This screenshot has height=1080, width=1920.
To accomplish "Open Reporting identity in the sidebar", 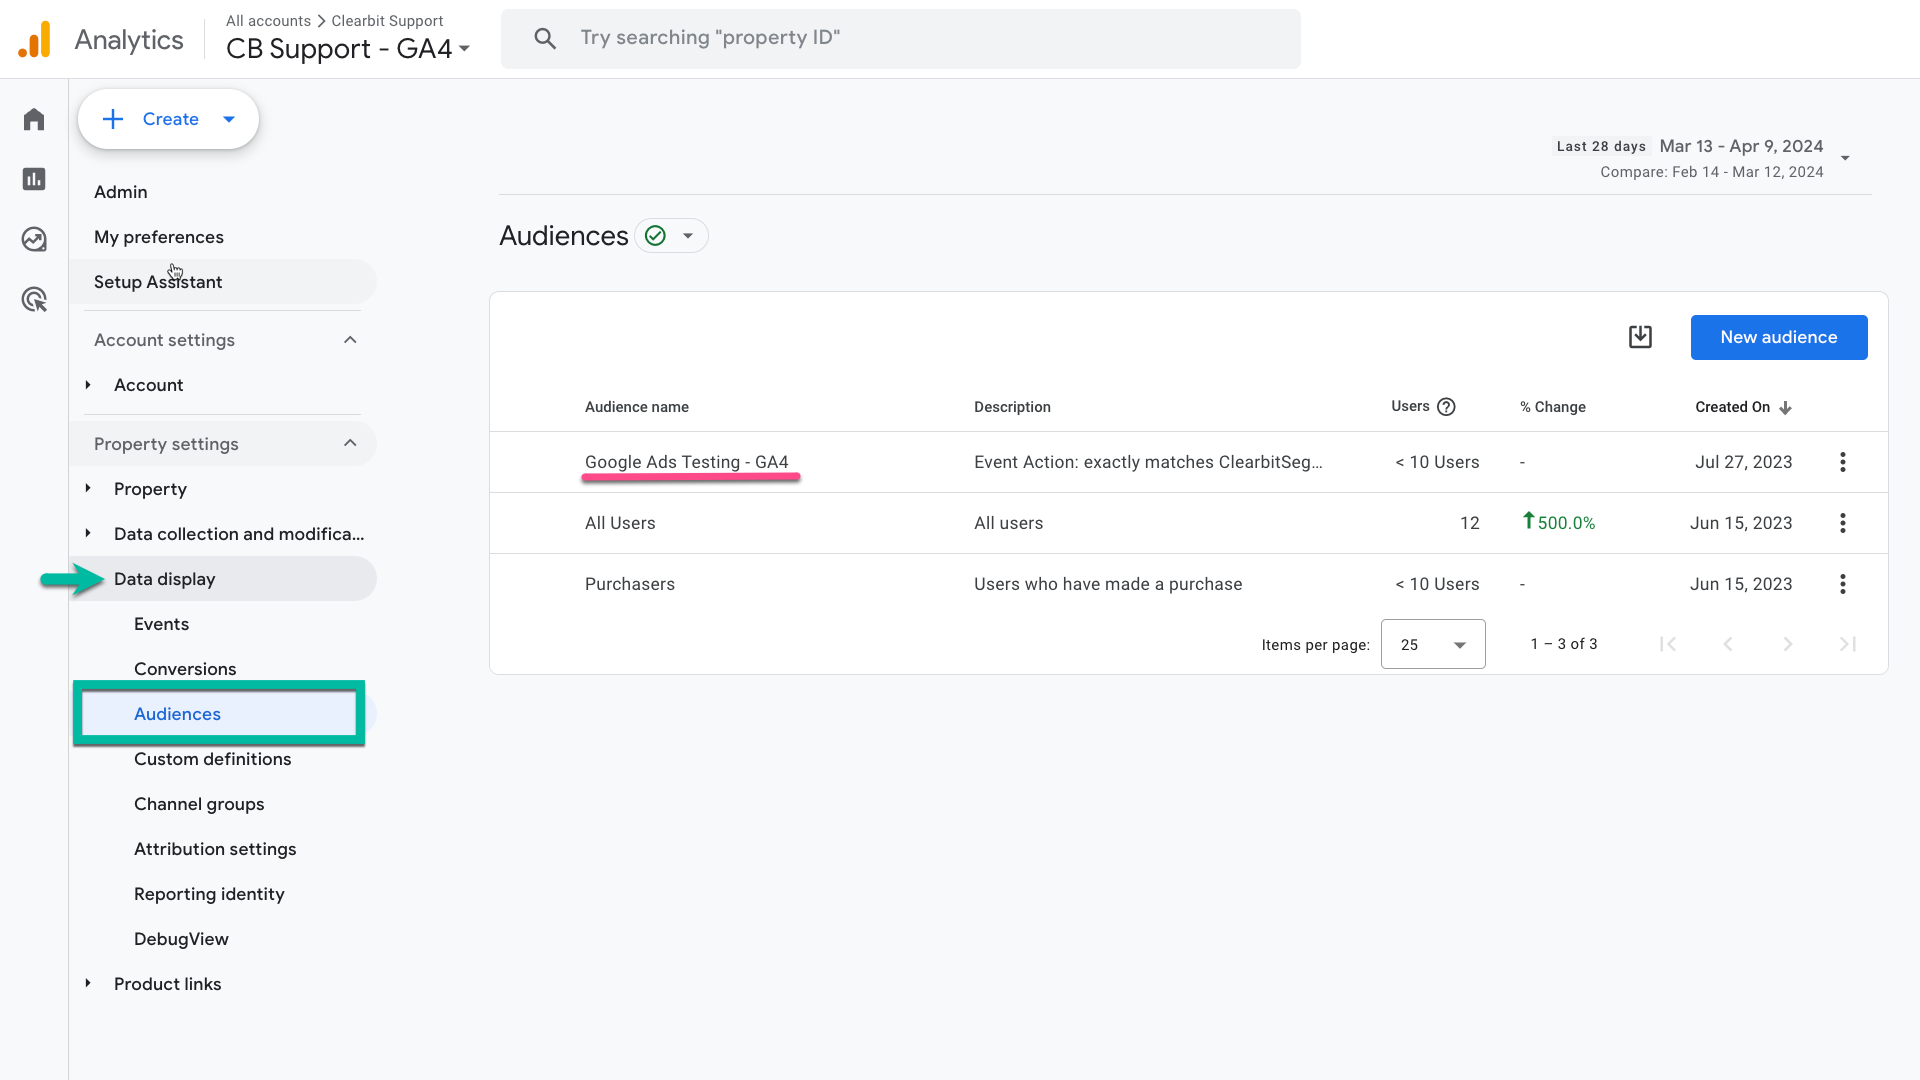I will coord(209,894).
